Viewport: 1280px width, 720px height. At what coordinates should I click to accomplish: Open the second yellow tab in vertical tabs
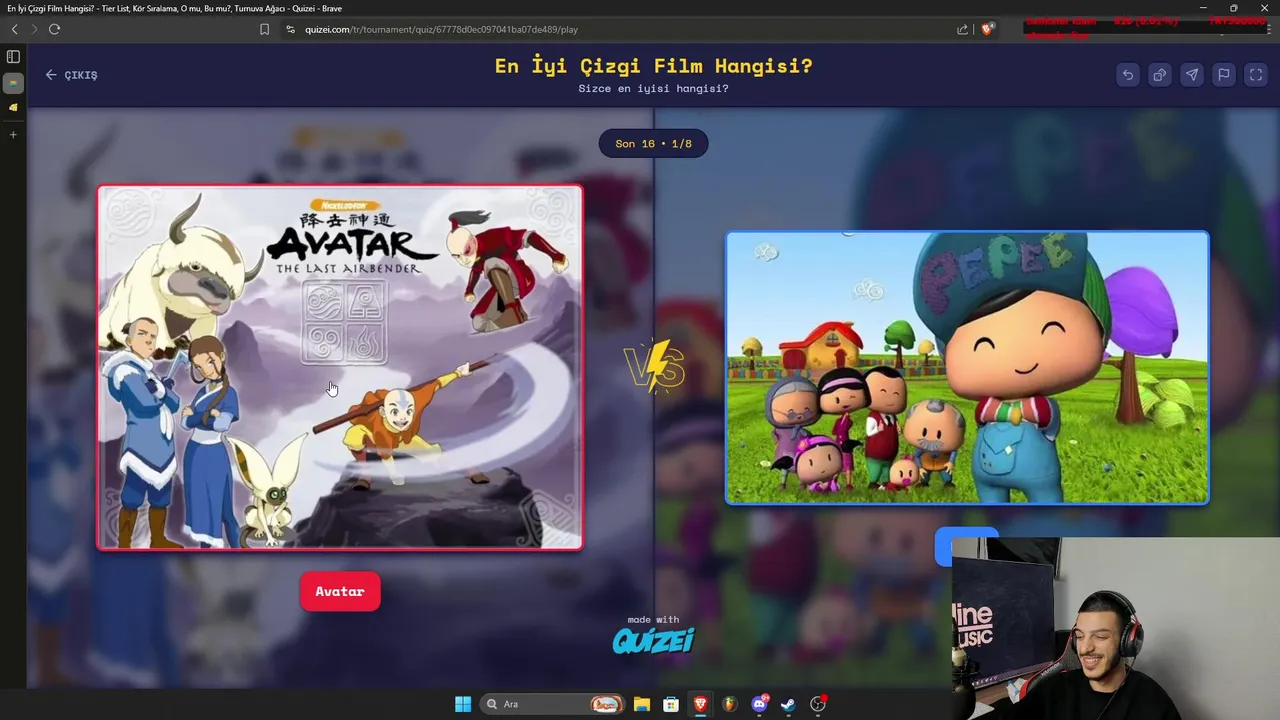(x=13, y=107)
